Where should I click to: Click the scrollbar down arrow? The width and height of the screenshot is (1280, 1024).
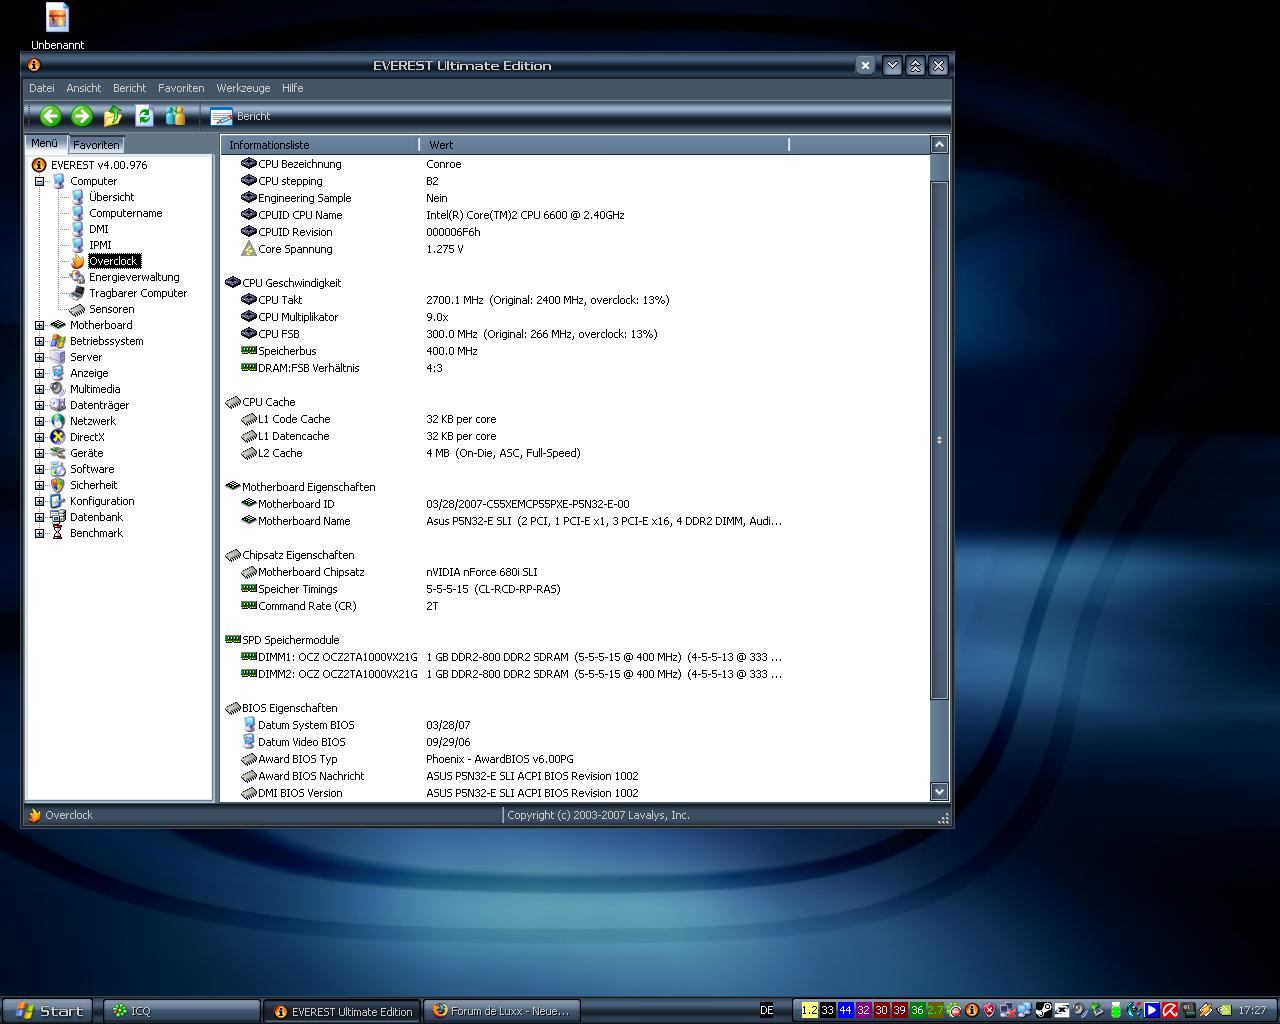(939, 791)
